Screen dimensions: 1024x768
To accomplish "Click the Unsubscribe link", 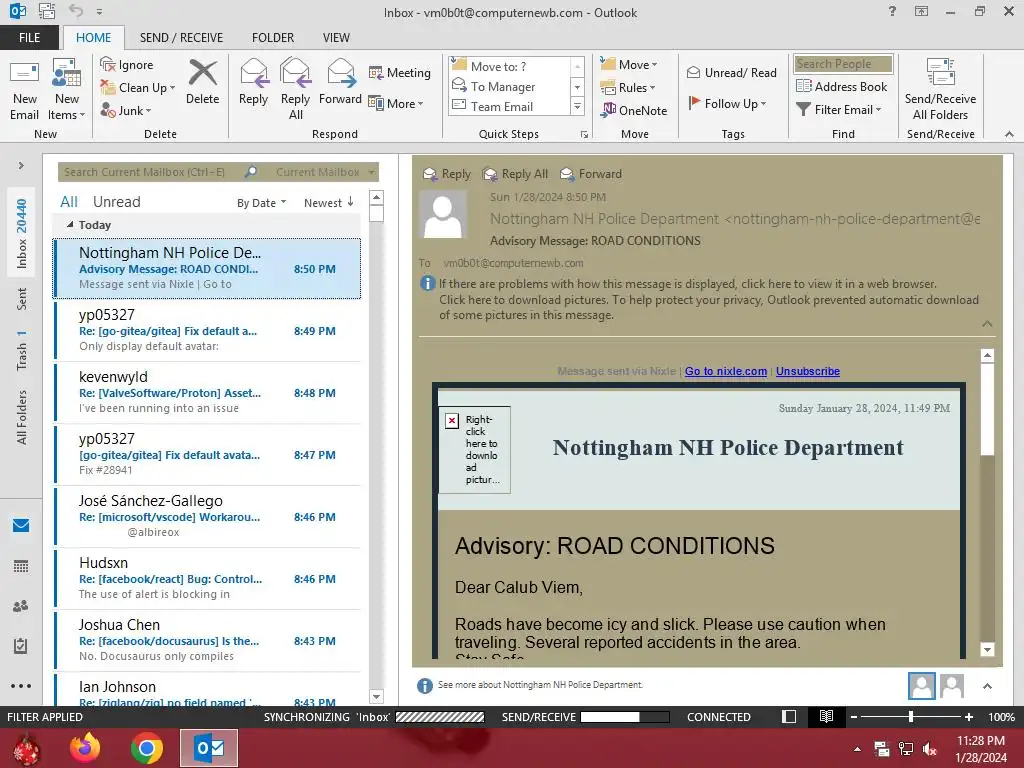I will click(x=808, y=371).
